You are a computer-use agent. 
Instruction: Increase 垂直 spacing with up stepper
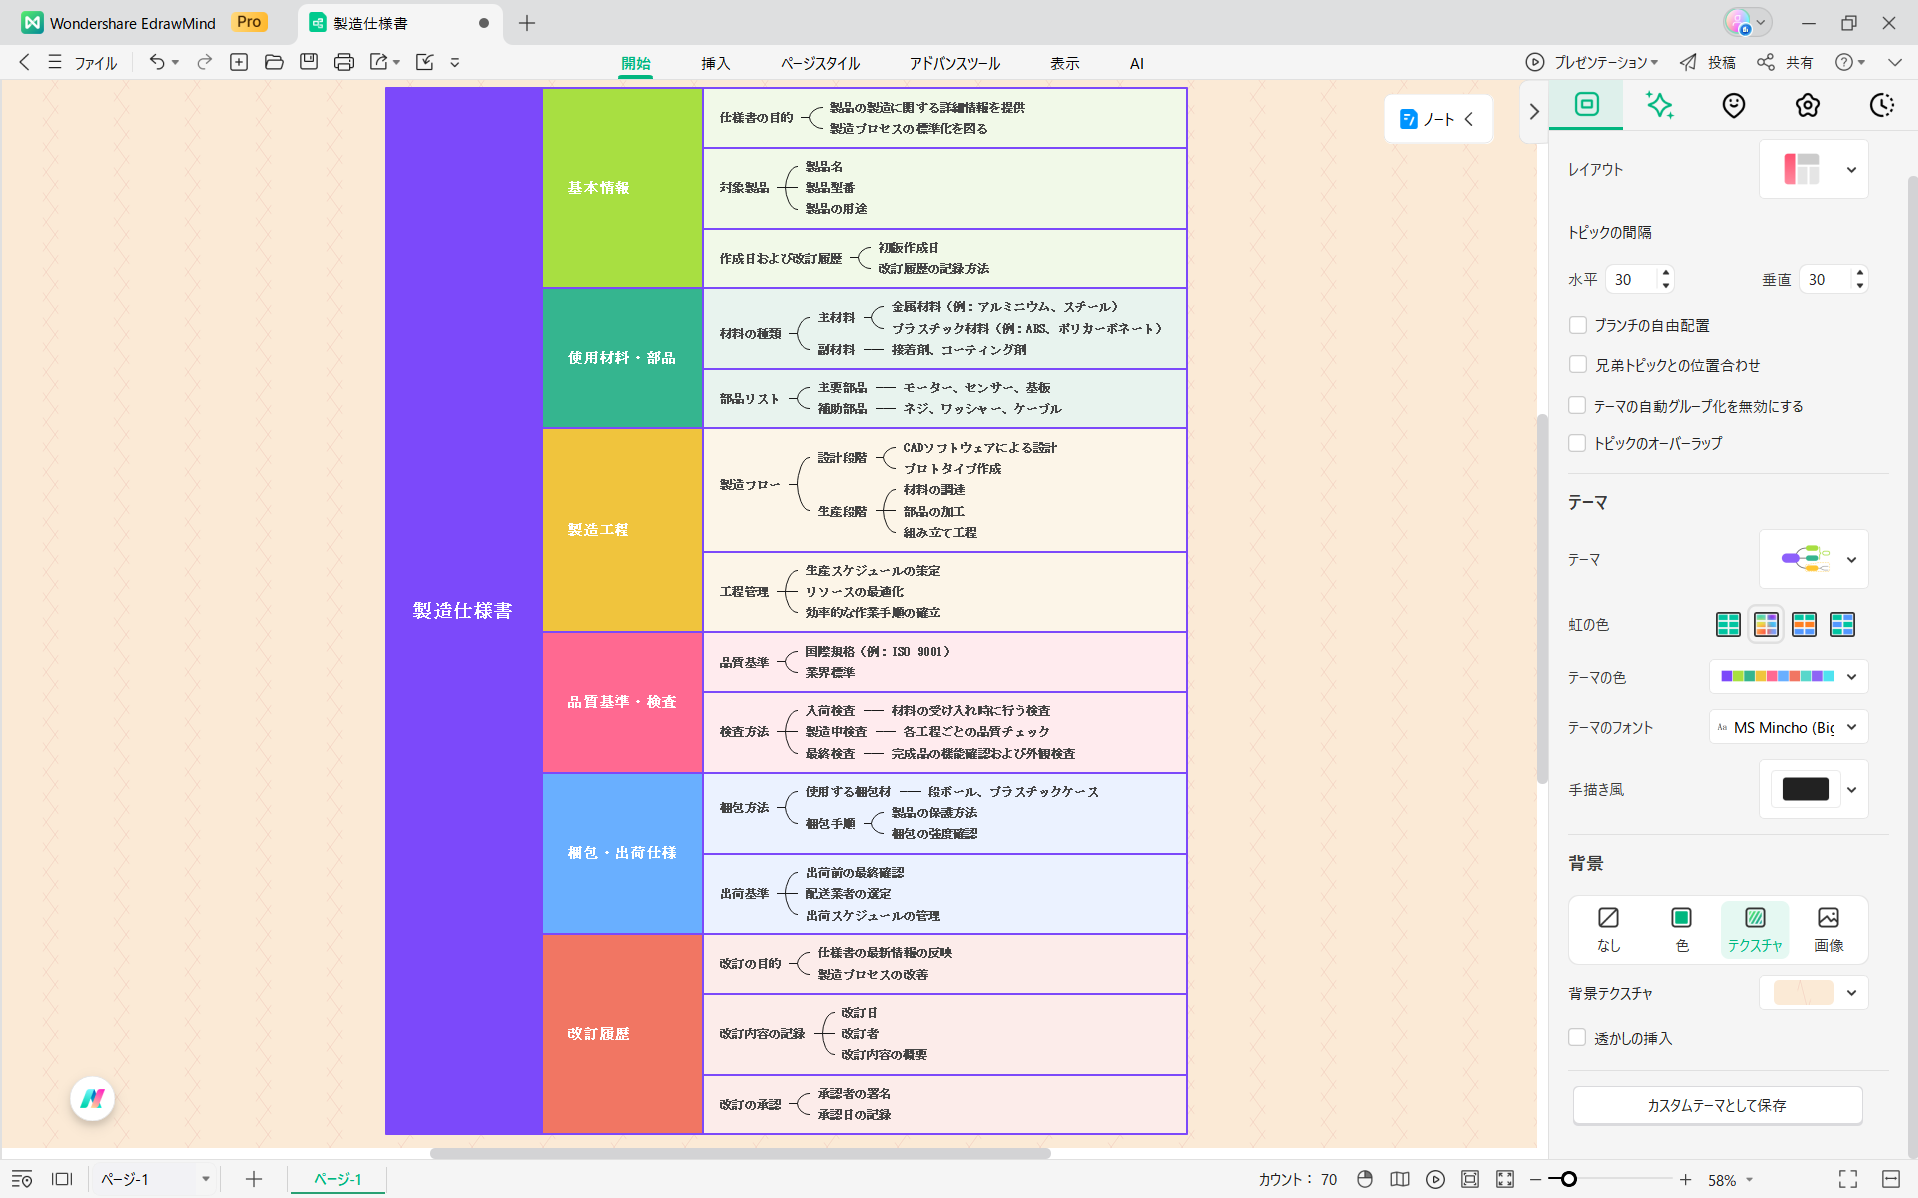click(x=1859, y=272)
